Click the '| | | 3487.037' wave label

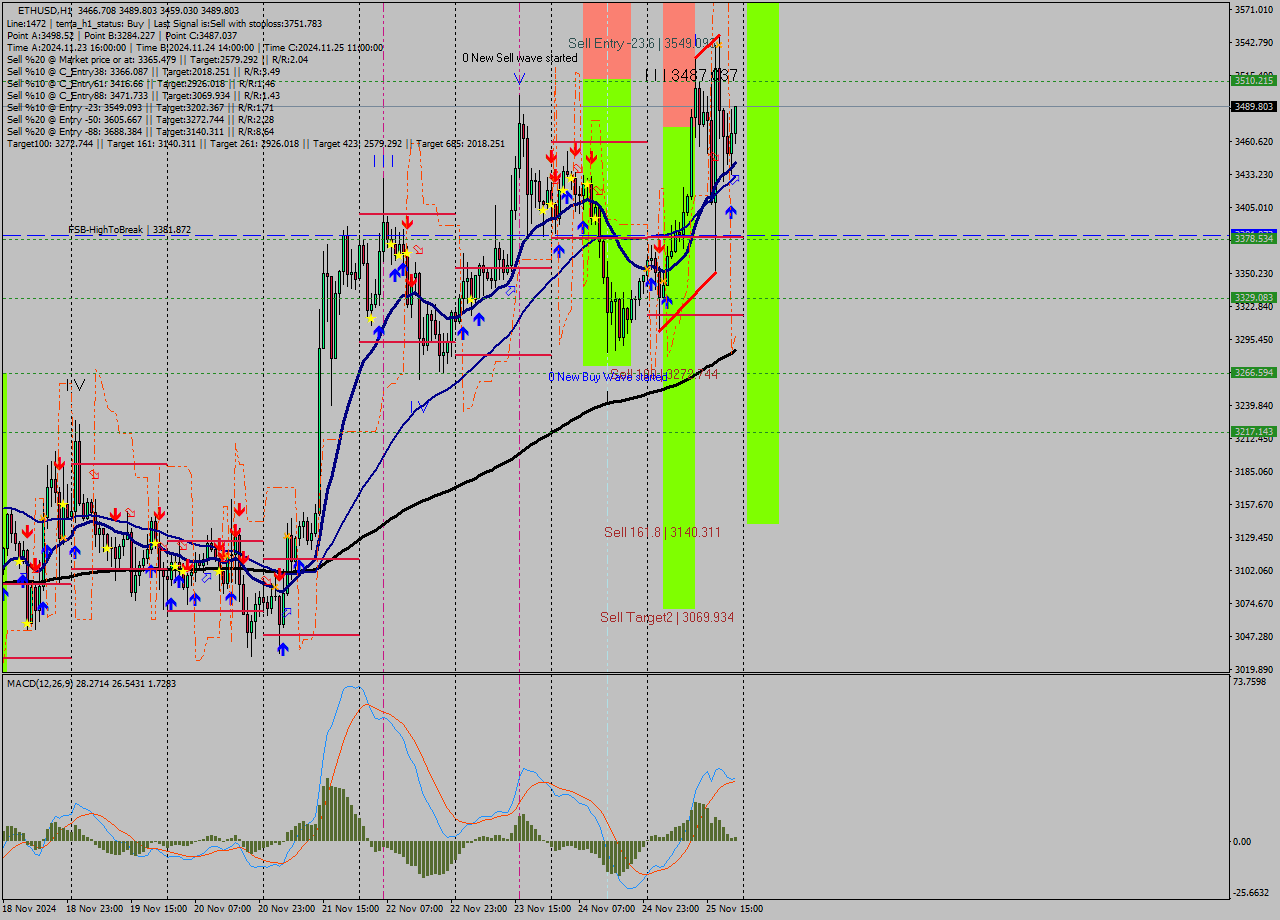click(691, 75)
